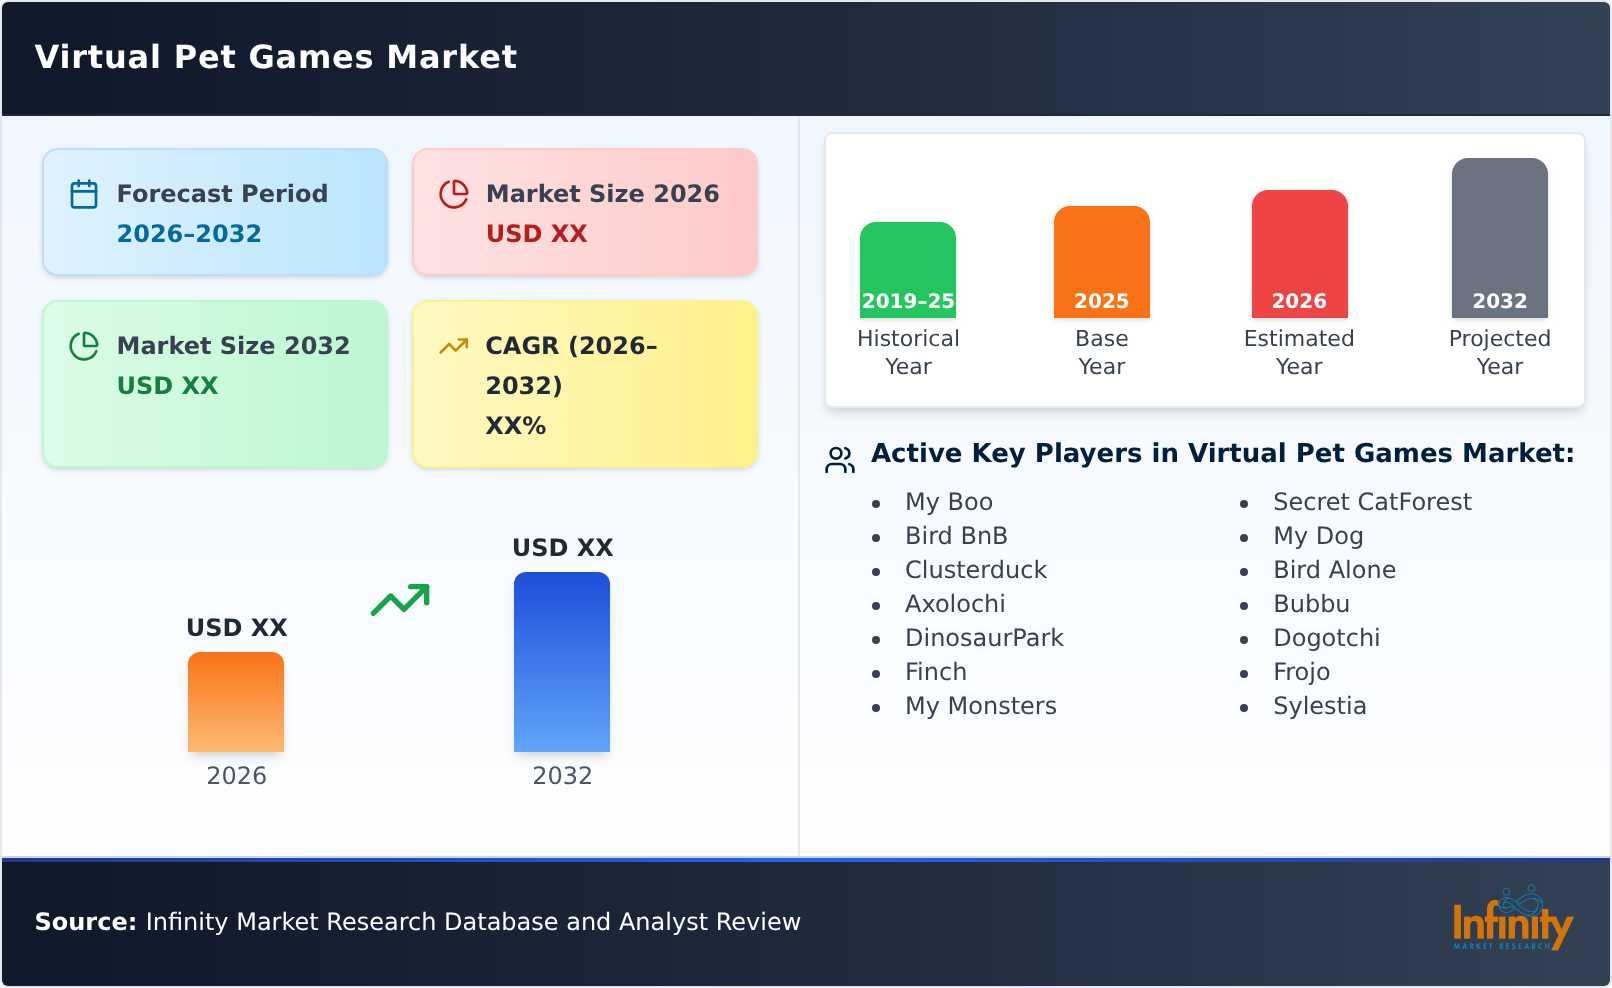Select My Dog in the players list
The image size is (1612, 988).
pos(1318,536)
